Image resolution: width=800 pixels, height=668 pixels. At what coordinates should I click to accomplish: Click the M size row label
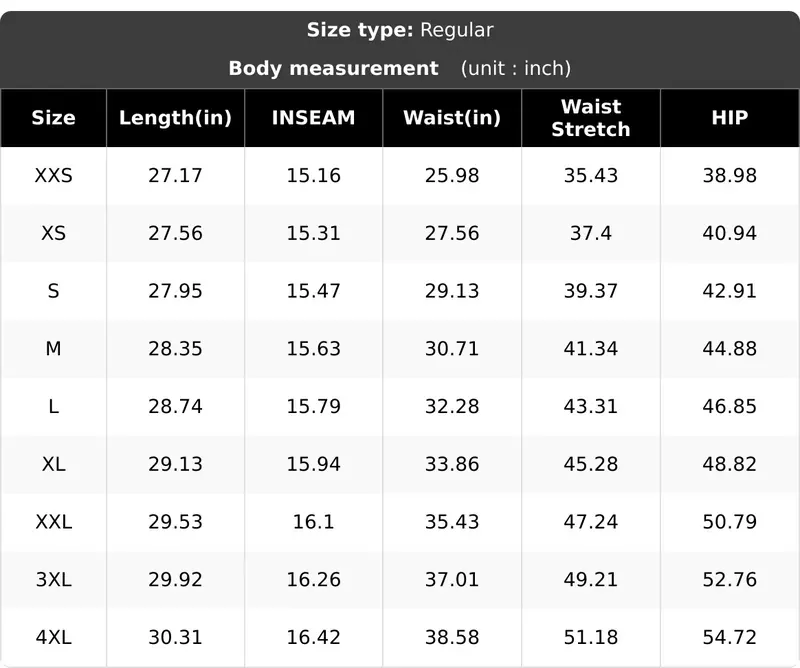[54, 349]
